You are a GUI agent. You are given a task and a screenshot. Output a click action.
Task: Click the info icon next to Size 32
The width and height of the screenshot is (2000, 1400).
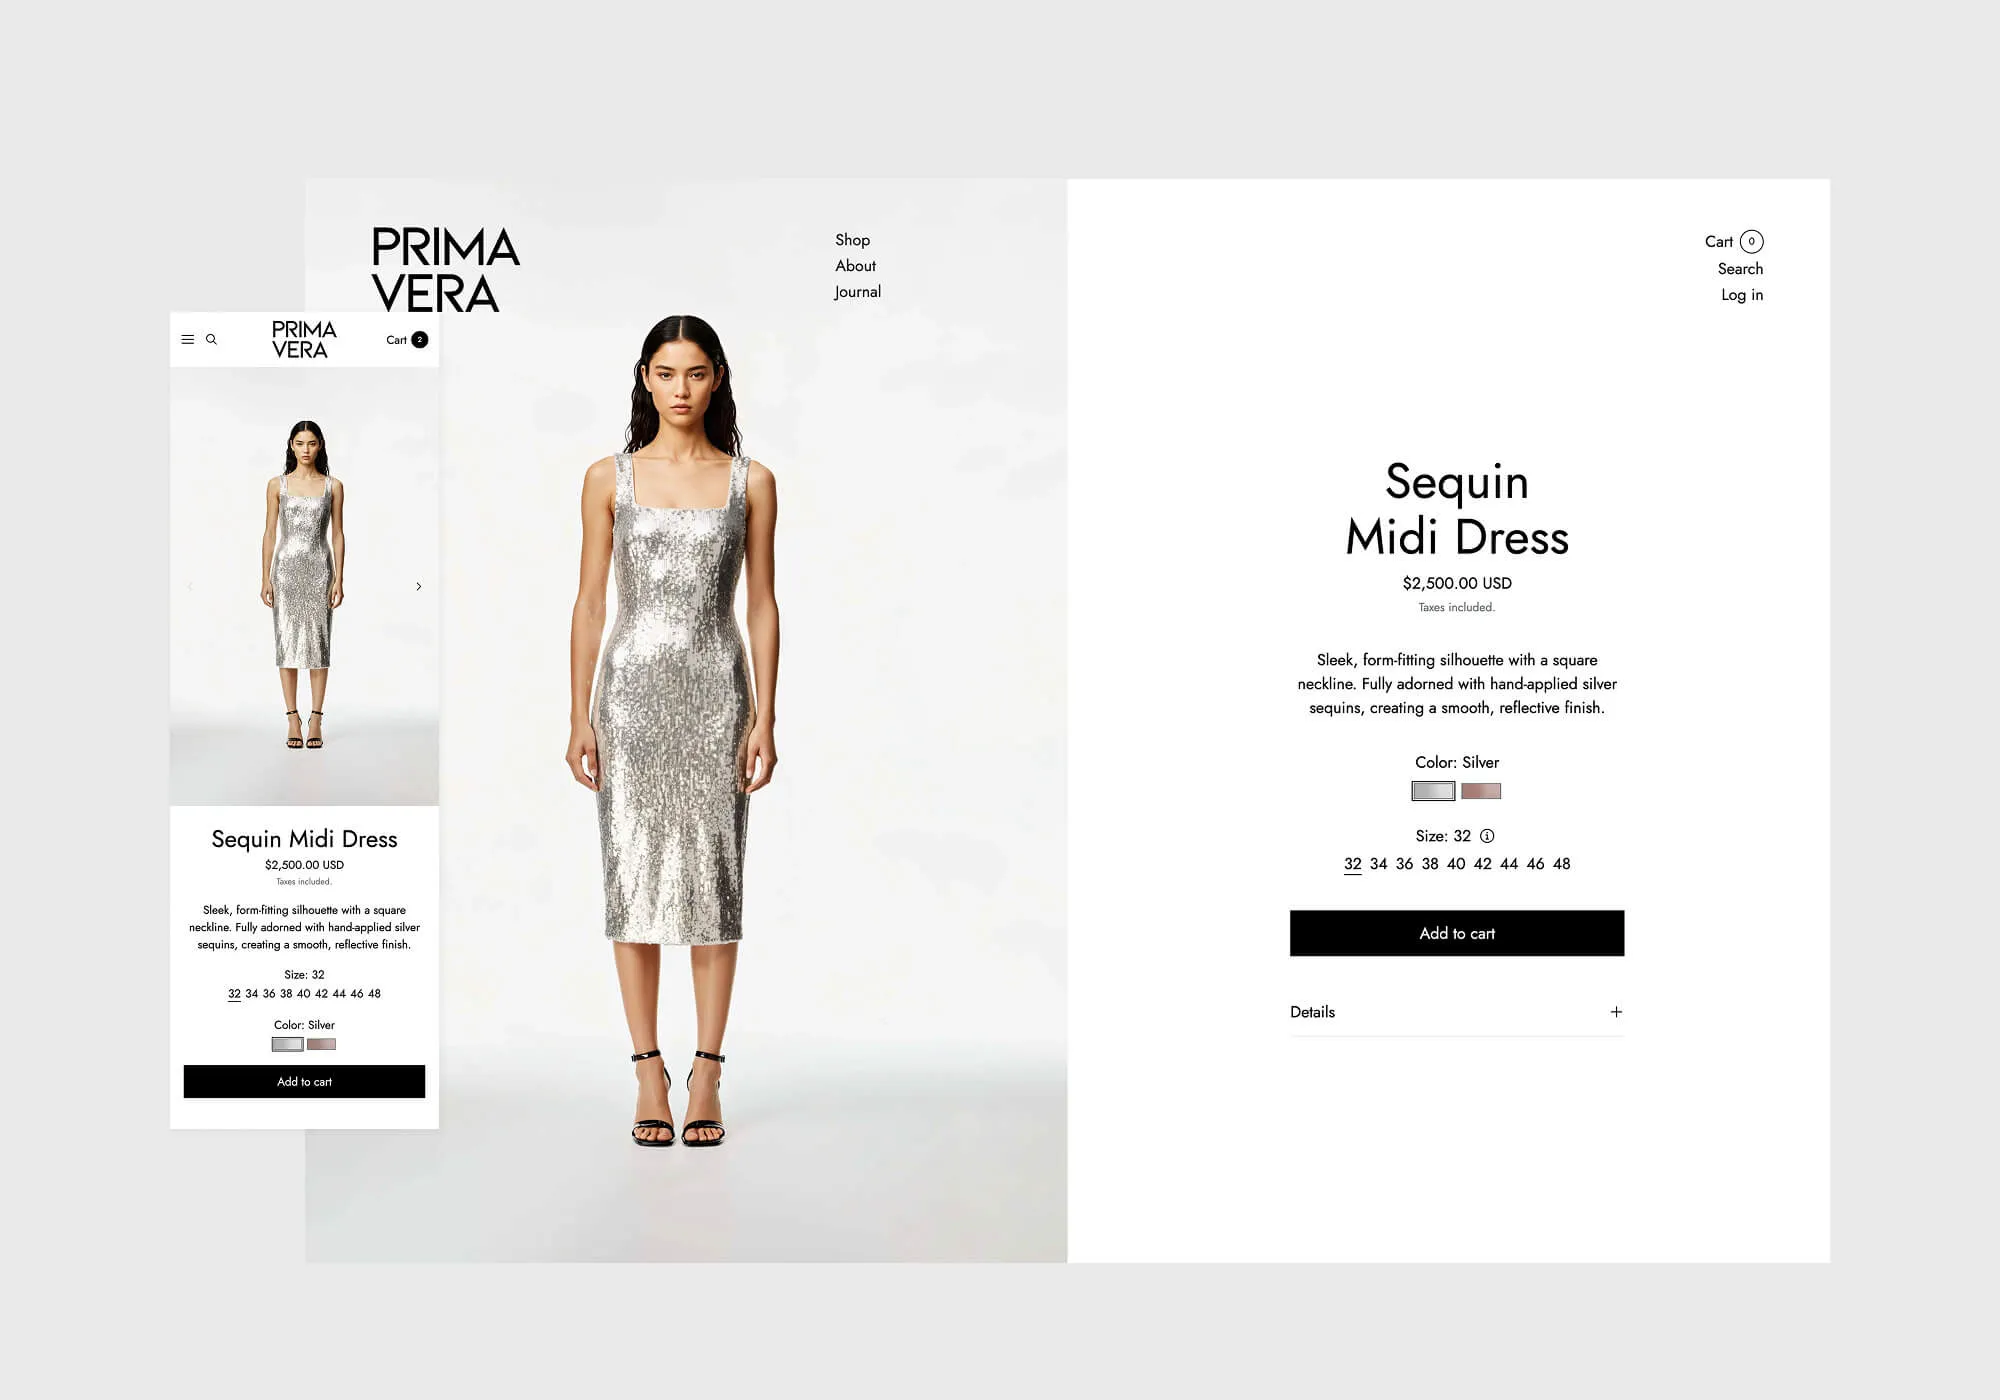[x=1492, y=836]
